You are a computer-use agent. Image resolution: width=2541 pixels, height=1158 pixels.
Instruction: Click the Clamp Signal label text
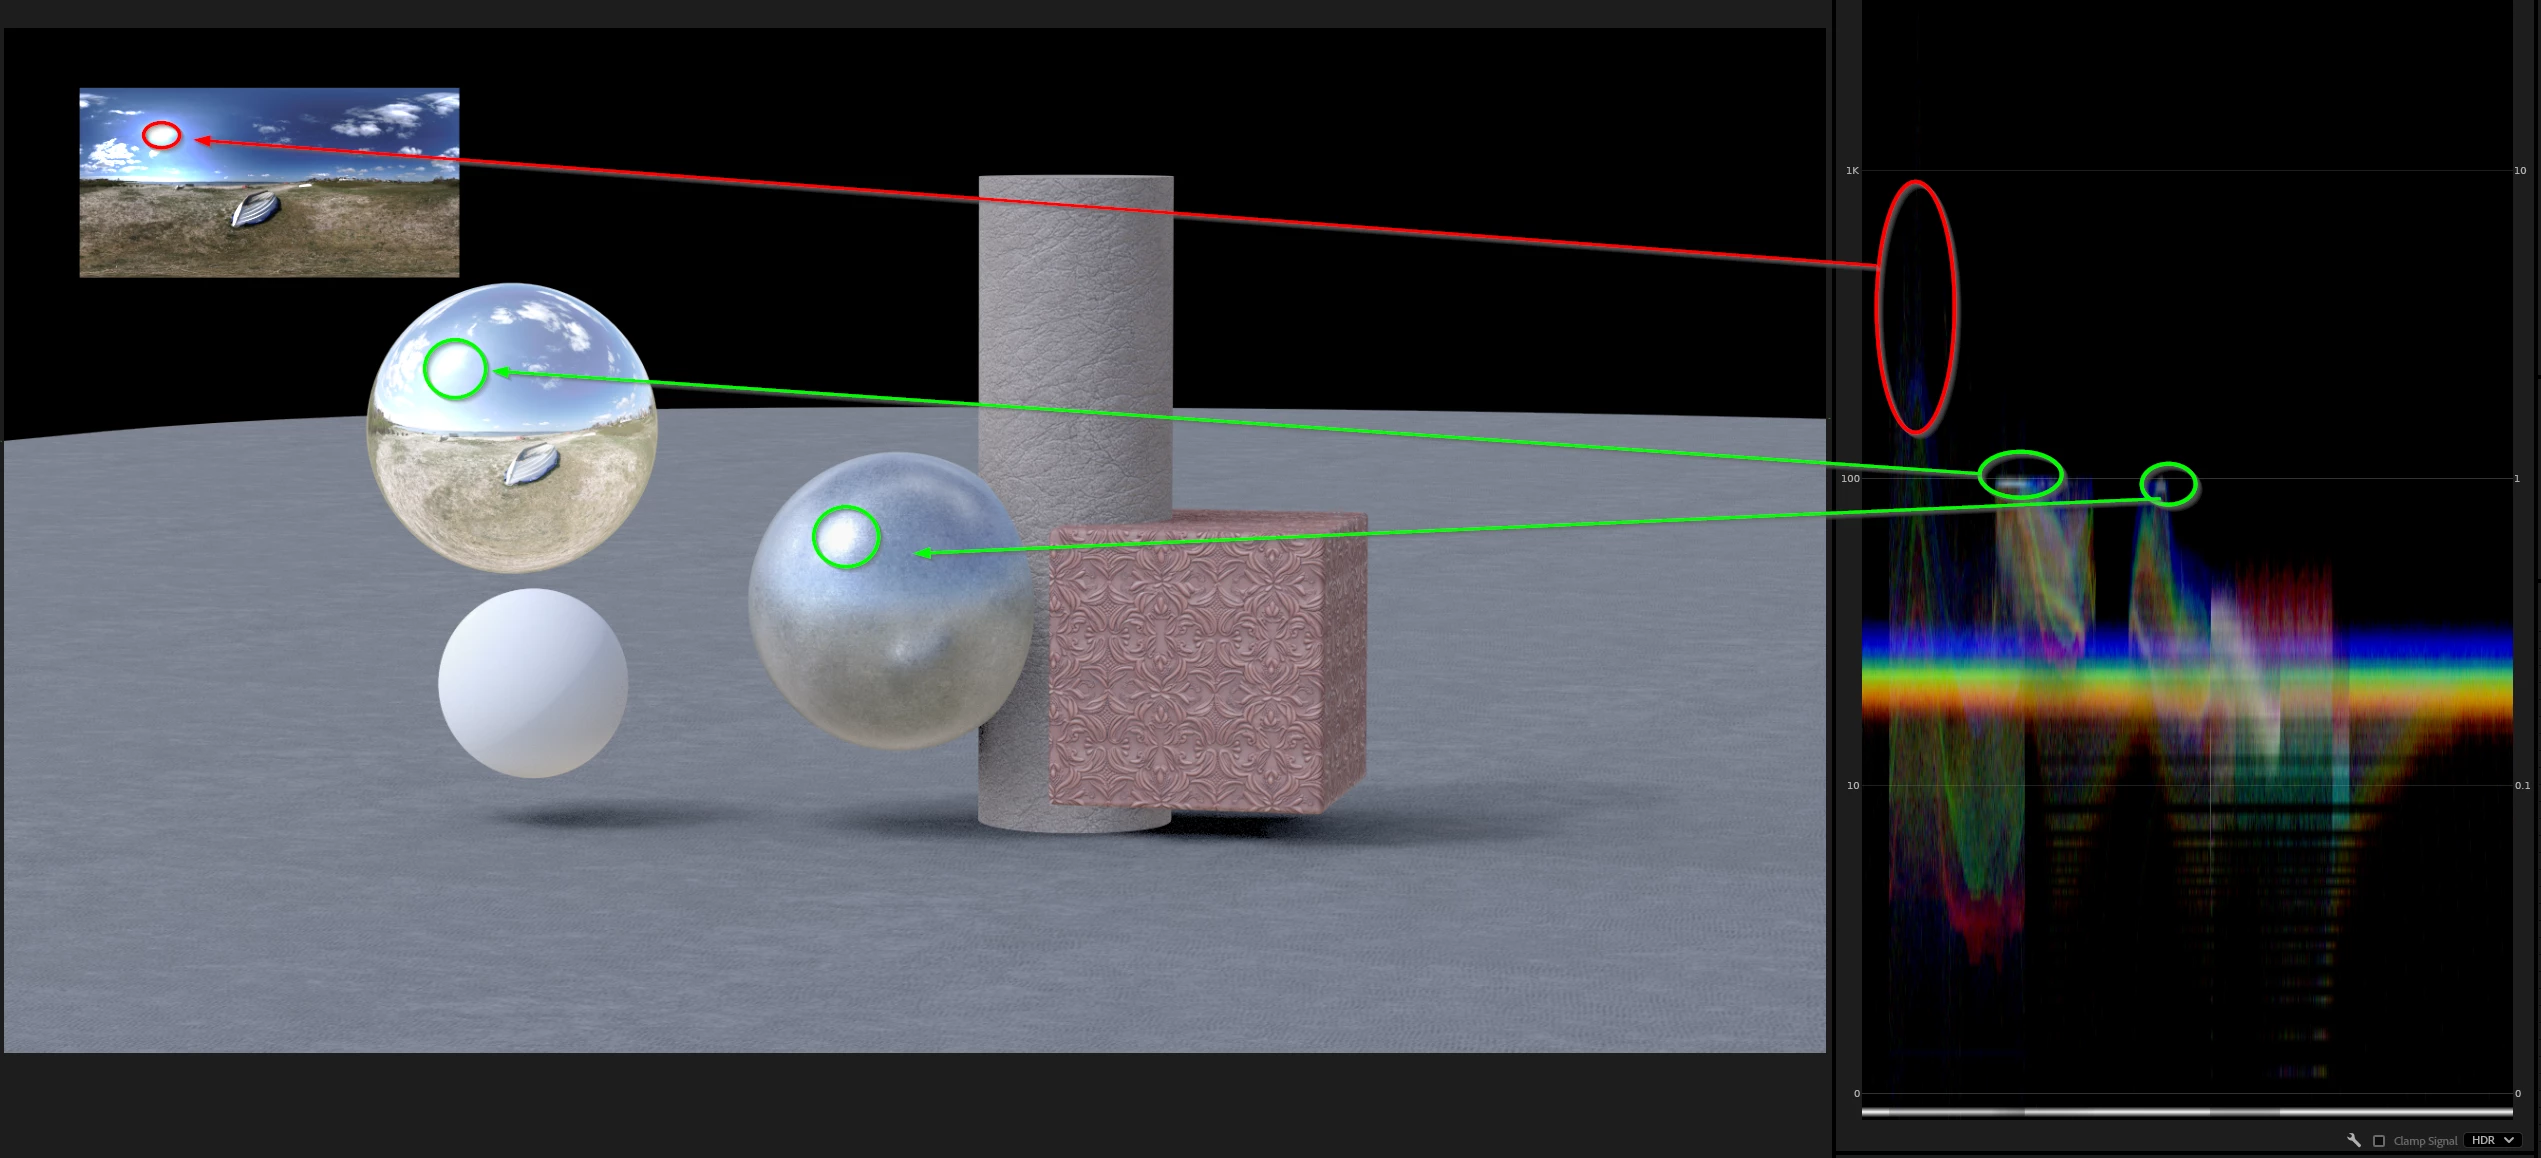click(x=2425, y=1141)
